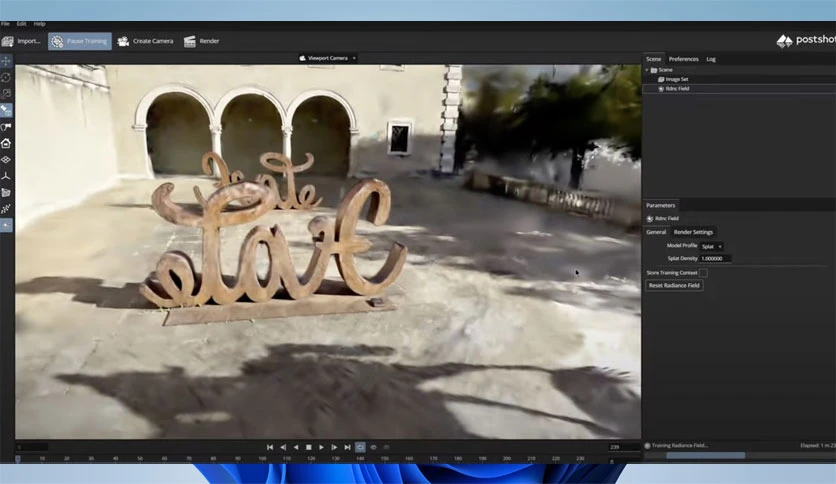This screenshot has height=484, width=836.
Task: Open the Help menu
Action: pos(39,24)
